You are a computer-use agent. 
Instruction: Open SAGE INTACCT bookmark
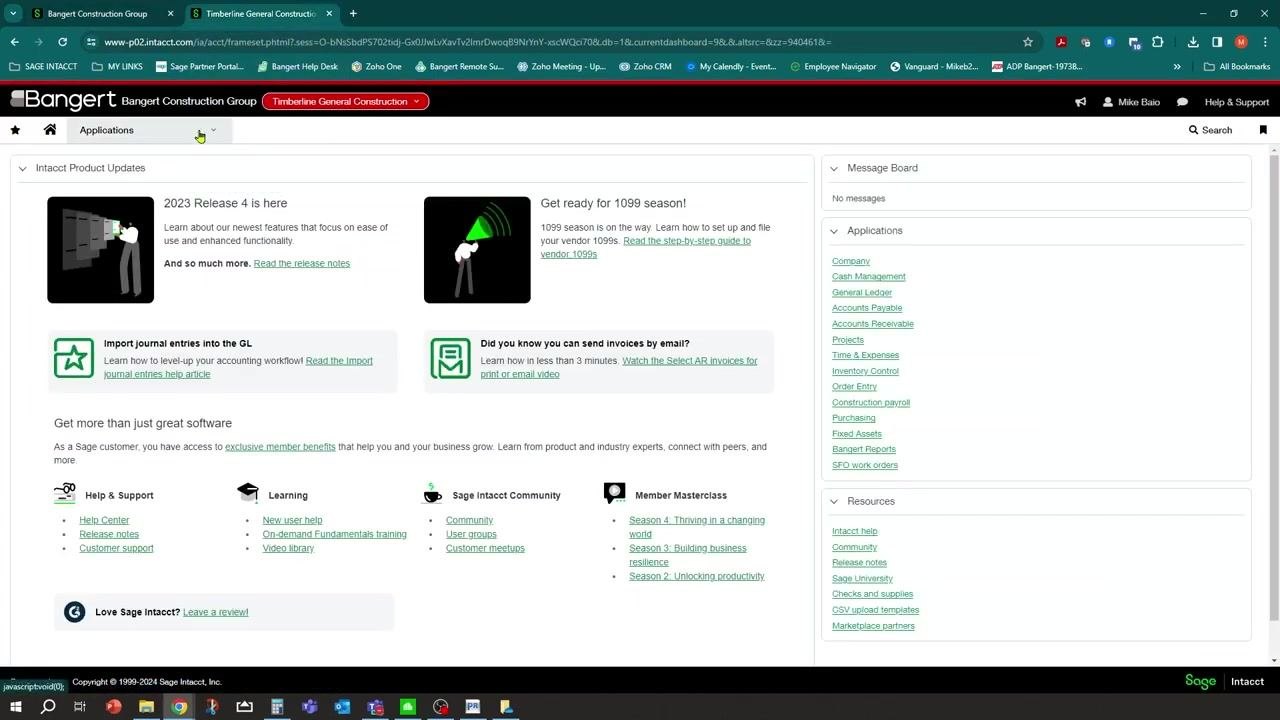(43, 67)
